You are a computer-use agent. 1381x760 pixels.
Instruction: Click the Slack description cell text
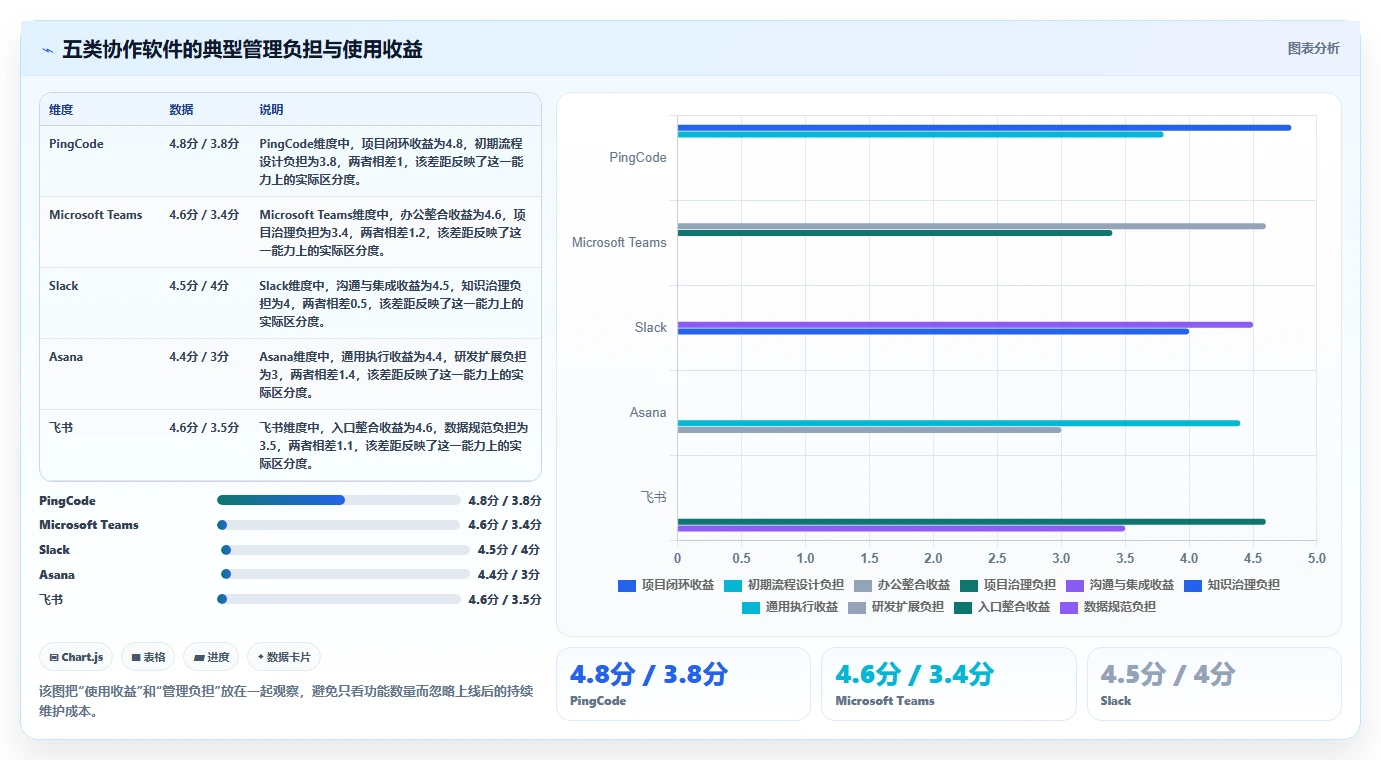pos(391,304)
